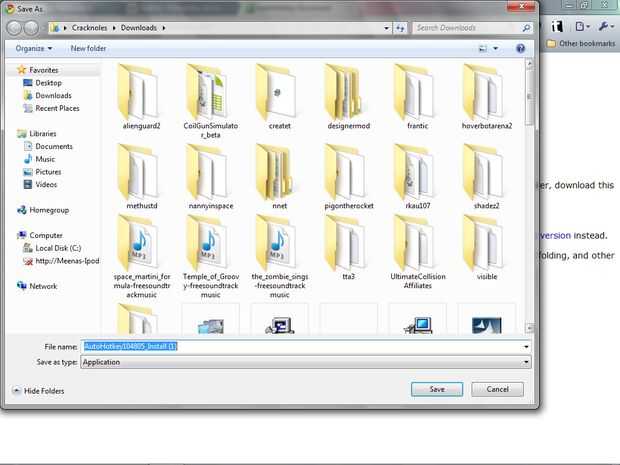This screenshot has height=465, width=620.
Task: Open the frantic folder
Action: coord(417,97)
